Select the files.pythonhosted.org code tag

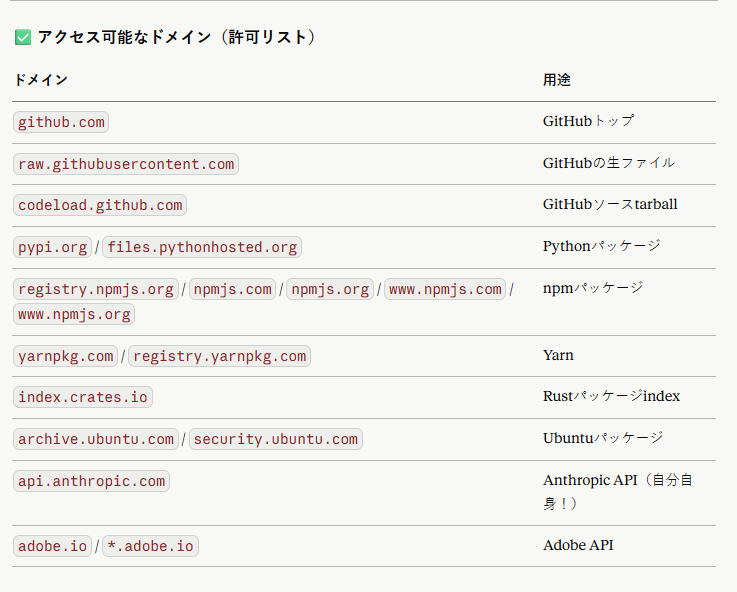click(202, 247)
